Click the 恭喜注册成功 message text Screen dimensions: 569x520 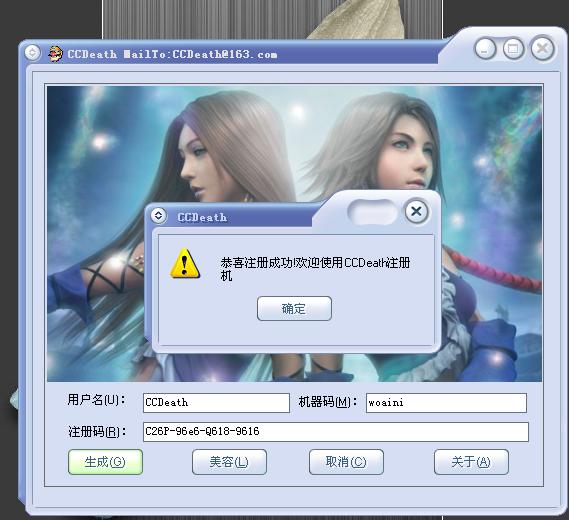[315, 269]
